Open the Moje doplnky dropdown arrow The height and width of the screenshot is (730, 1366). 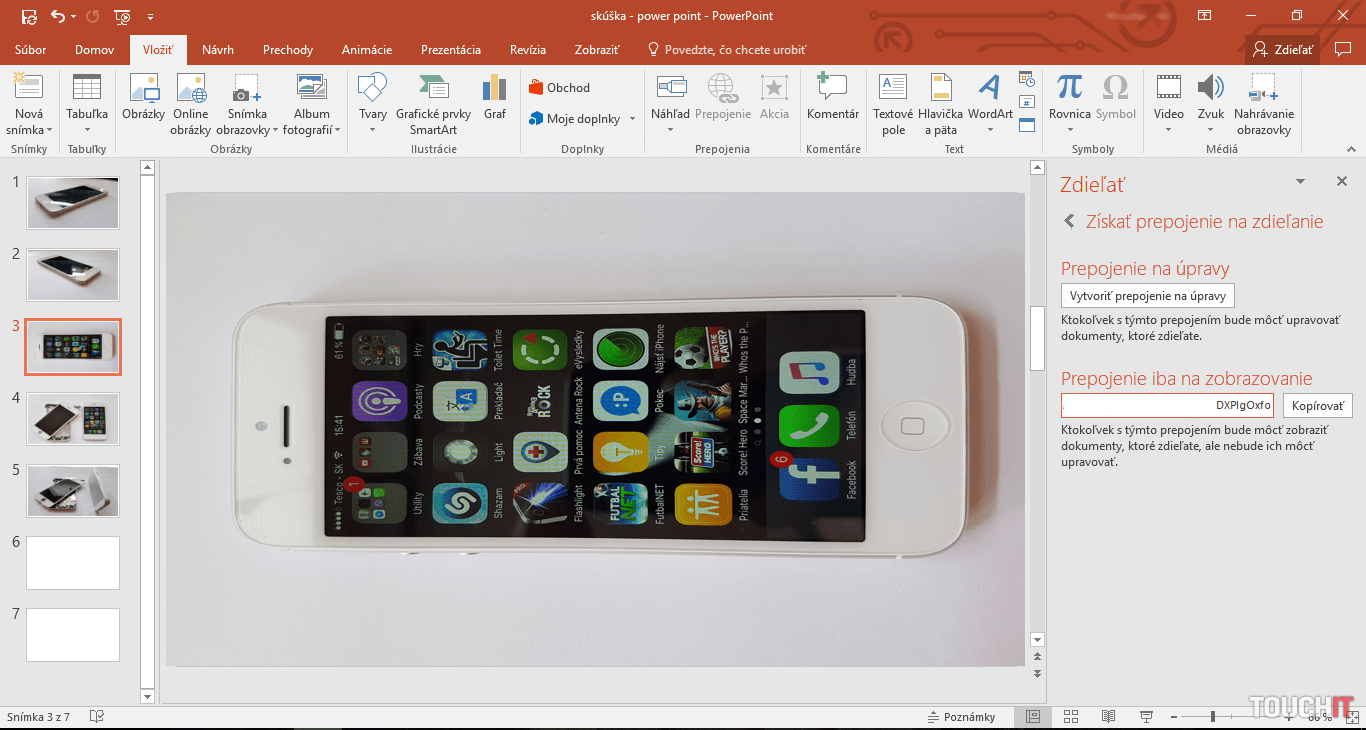[632, 119]
